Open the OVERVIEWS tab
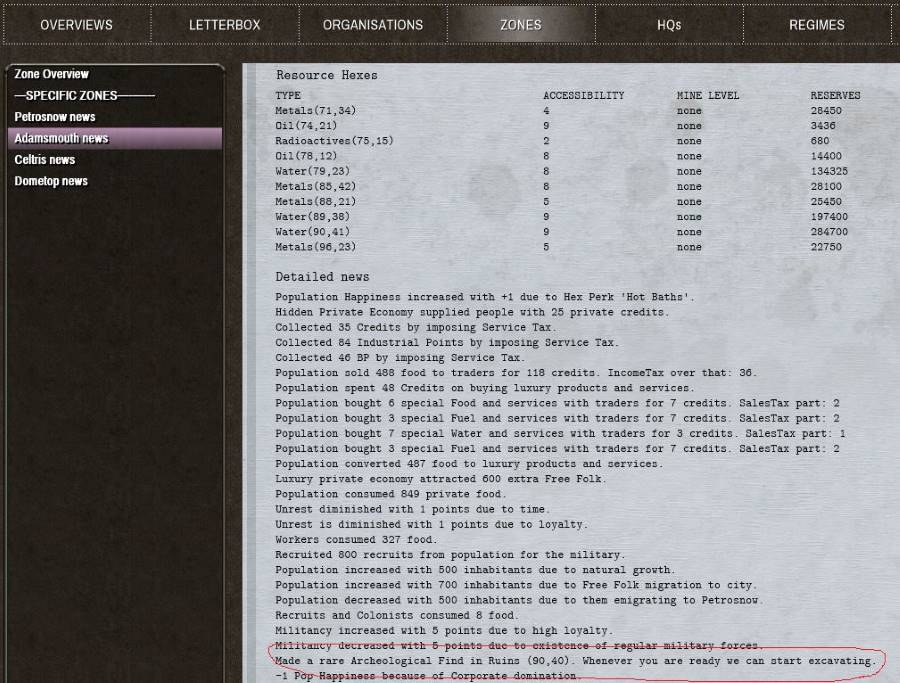The height and width of the screenshot is (683, 900). point(76,25)
